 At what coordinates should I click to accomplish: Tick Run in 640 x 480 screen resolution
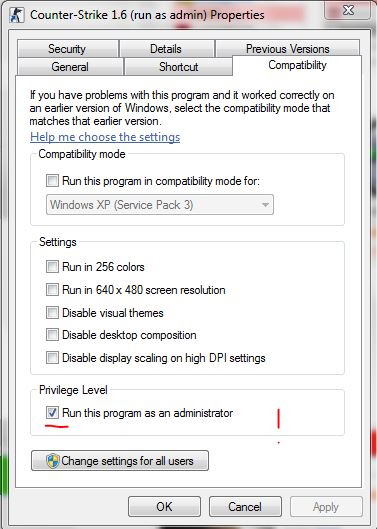(52, 289)
